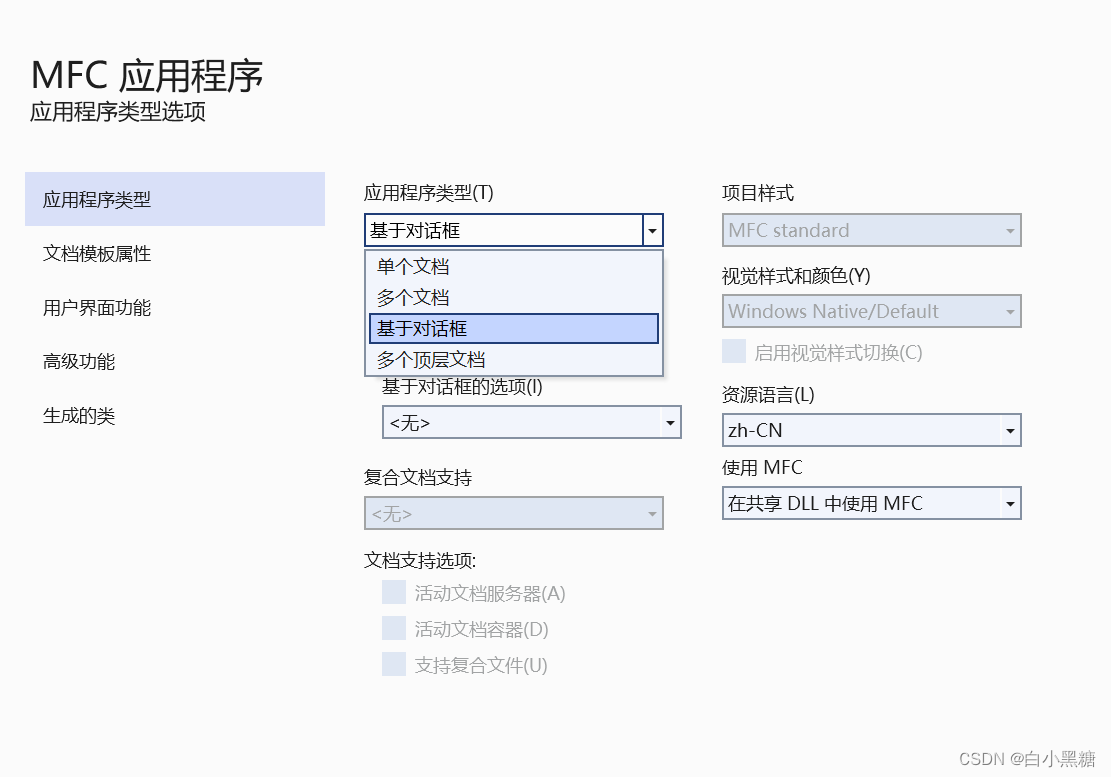
Task: Toggle 支持复合文件 checkbox
Action: pyautogui.click(x=394, y=664)
